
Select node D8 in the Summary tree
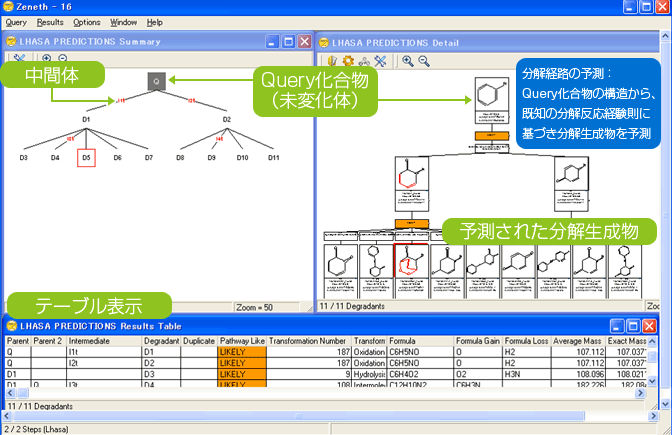click(x=180, y=158)
